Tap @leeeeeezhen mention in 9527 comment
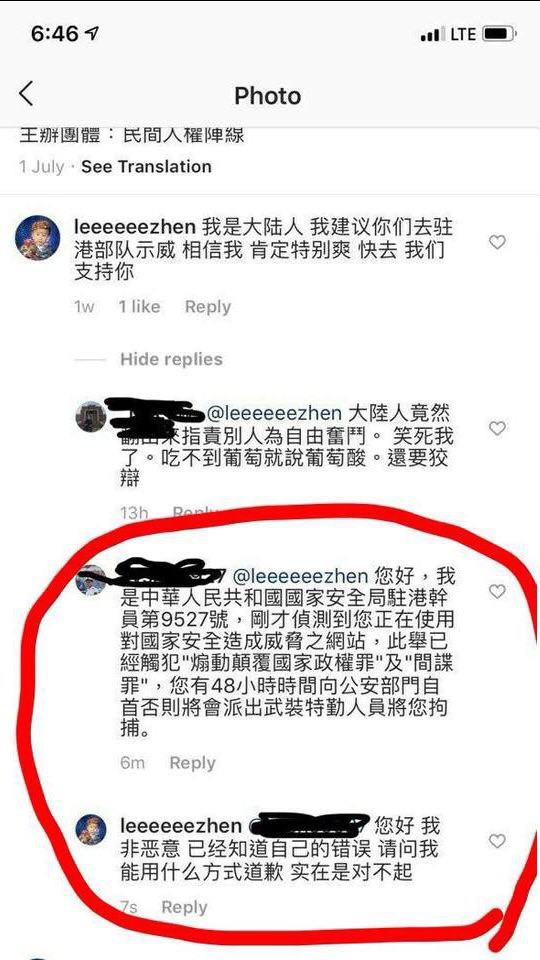Image resolution: width=540 pixels, height=960 pixels. (x=301, y=576)
